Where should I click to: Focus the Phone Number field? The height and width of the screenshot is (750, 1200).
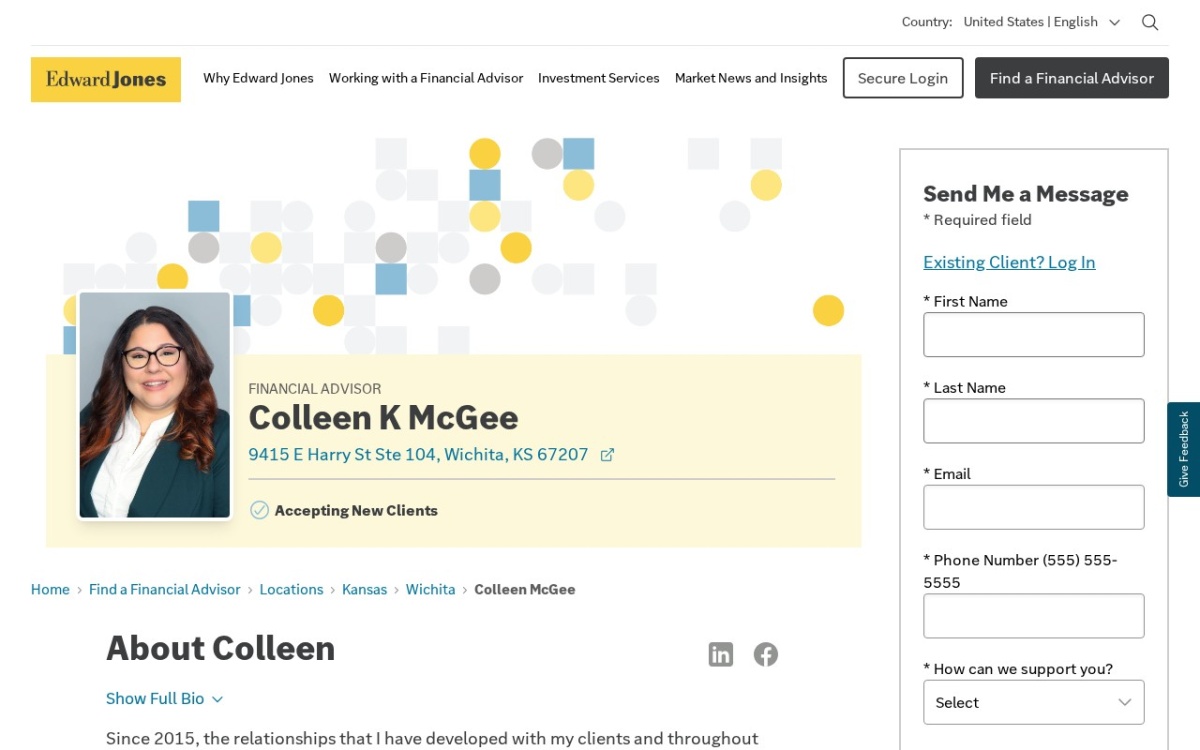click(1034, 616)
